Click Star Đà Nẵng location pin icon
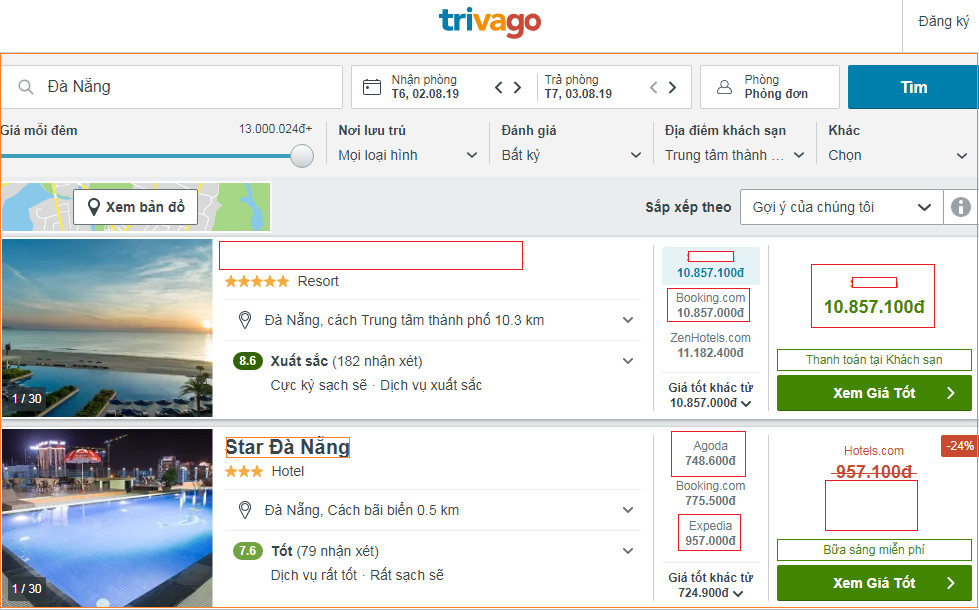Viewport: 979px width, 610px height. click(245, 510)
